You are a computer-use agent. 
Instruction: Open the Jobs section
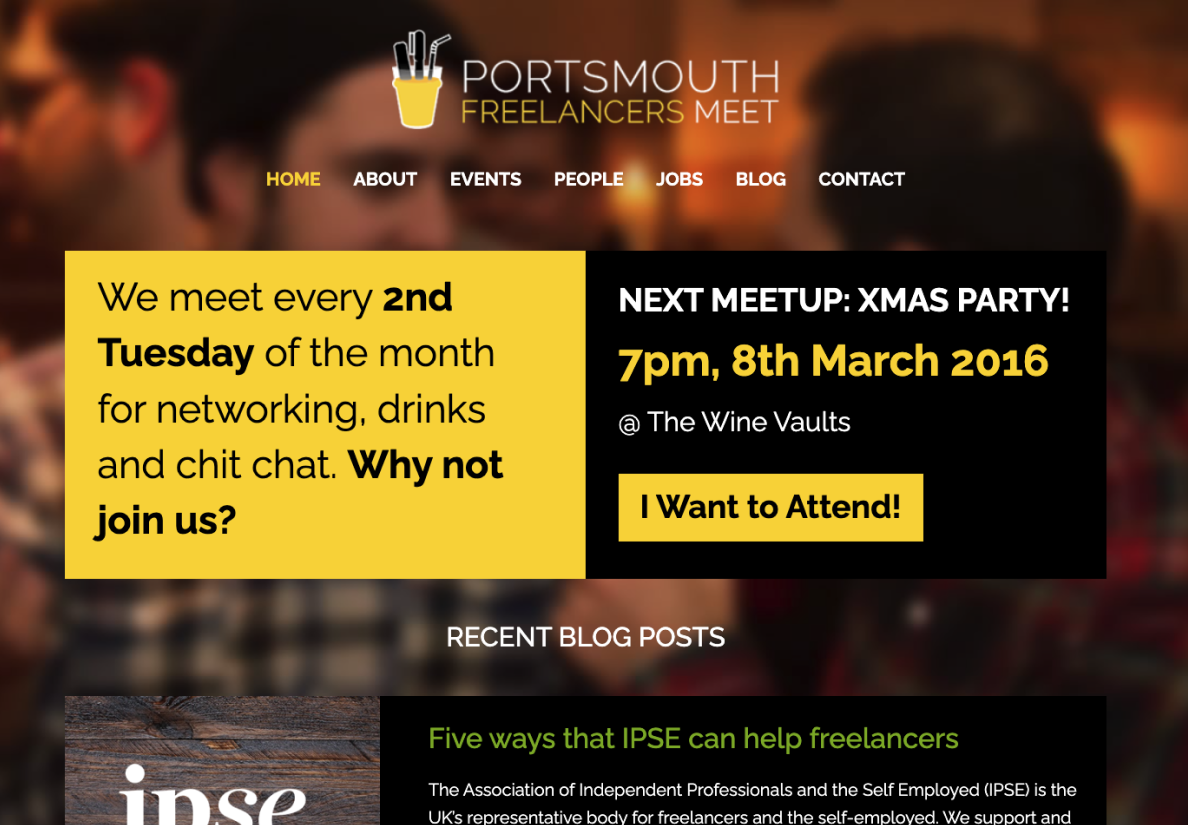point(679,179)
